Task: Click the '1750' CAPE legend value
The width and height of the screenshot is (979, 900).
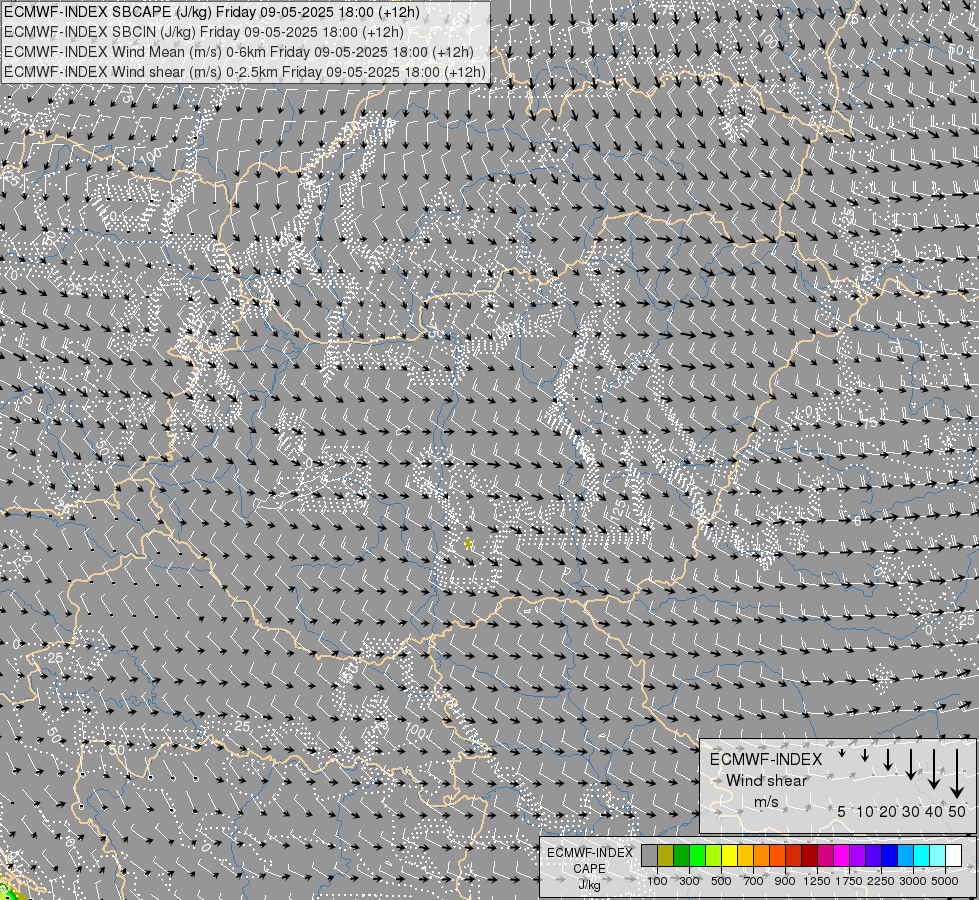Action: tap(849, 881)
